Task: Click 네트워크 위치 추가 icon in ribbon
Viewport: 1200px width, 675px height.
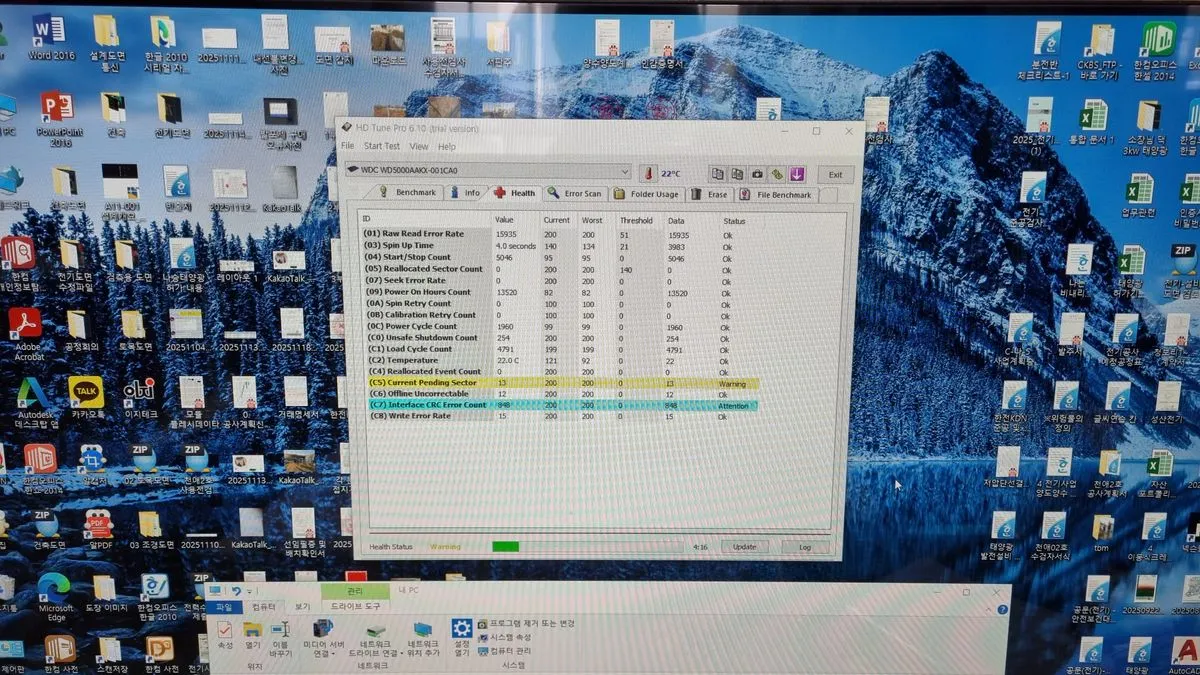Action: (424, 637)
